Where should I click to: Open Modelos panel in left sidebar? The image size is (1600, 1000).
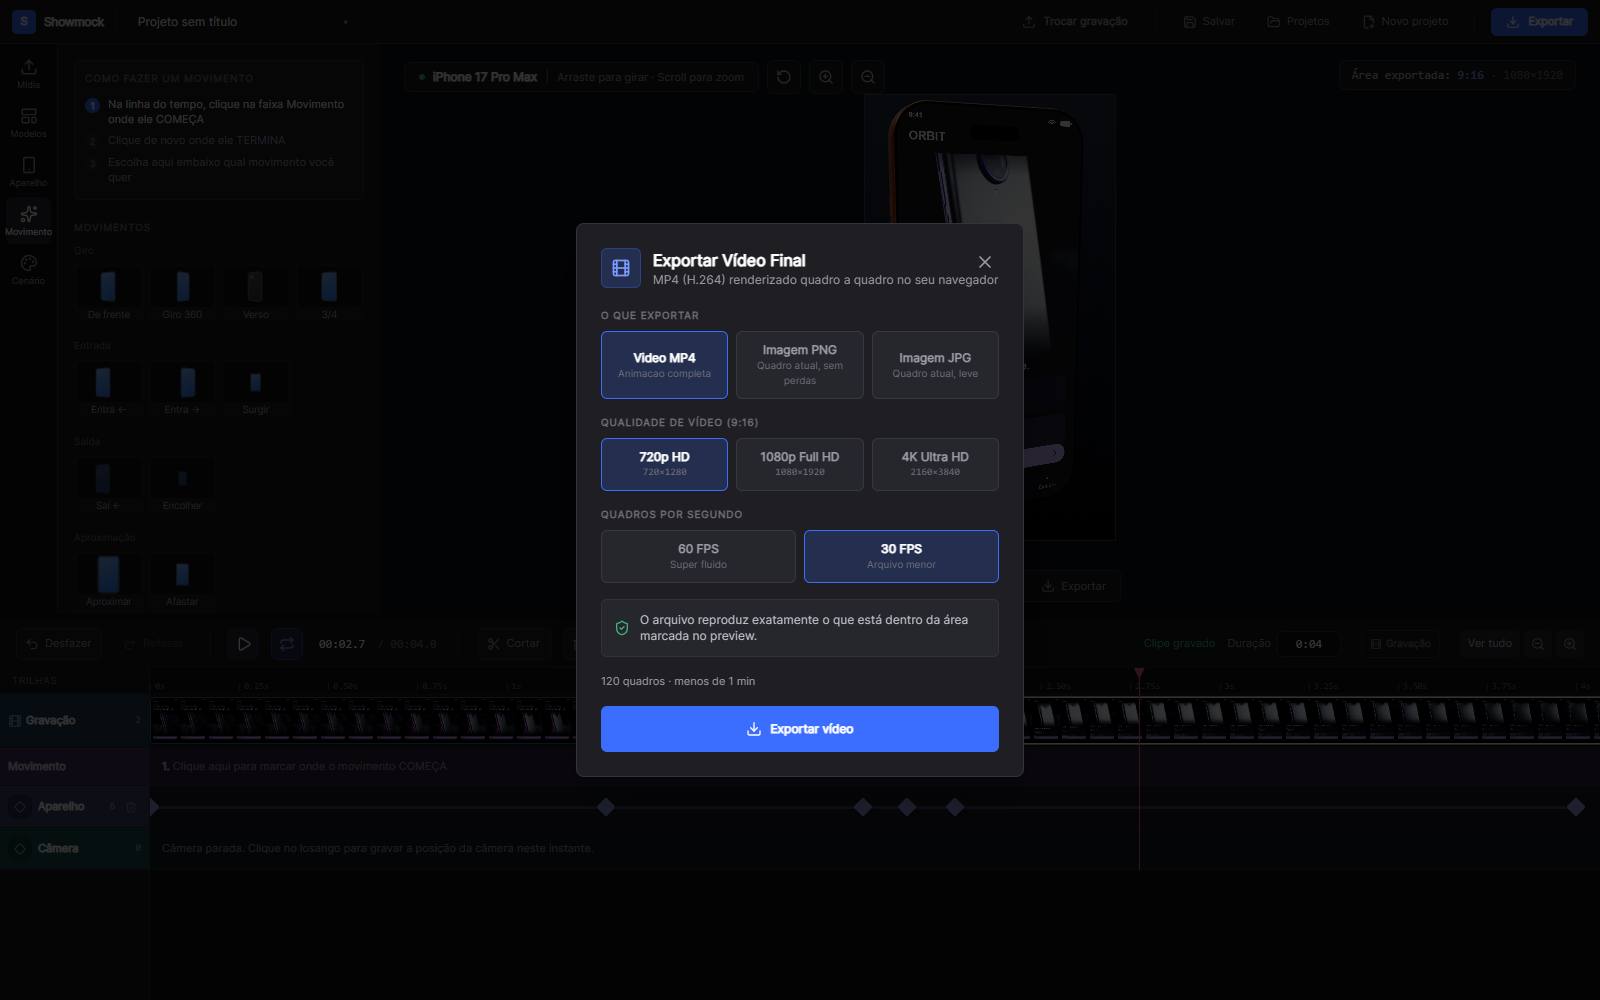[28, 123]
